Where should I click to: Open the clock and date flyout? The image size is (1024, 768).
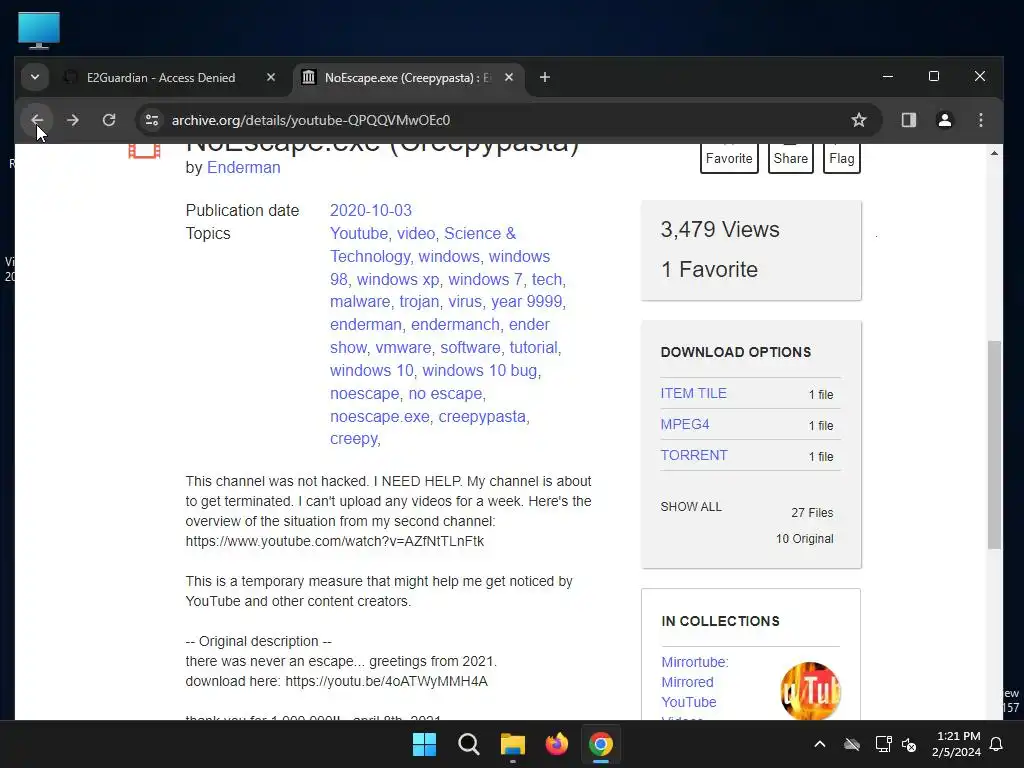point(956,744)
